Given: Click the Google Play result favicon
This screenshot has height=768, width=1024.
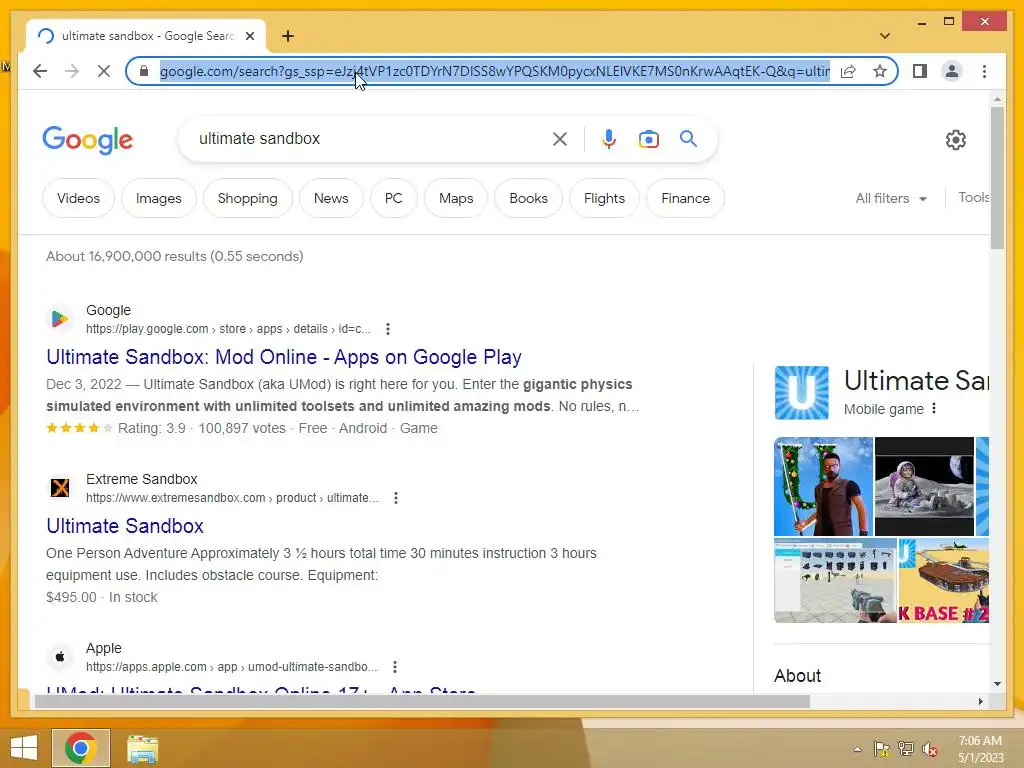Looking at the screenshot, I should [x=59, y=319].
